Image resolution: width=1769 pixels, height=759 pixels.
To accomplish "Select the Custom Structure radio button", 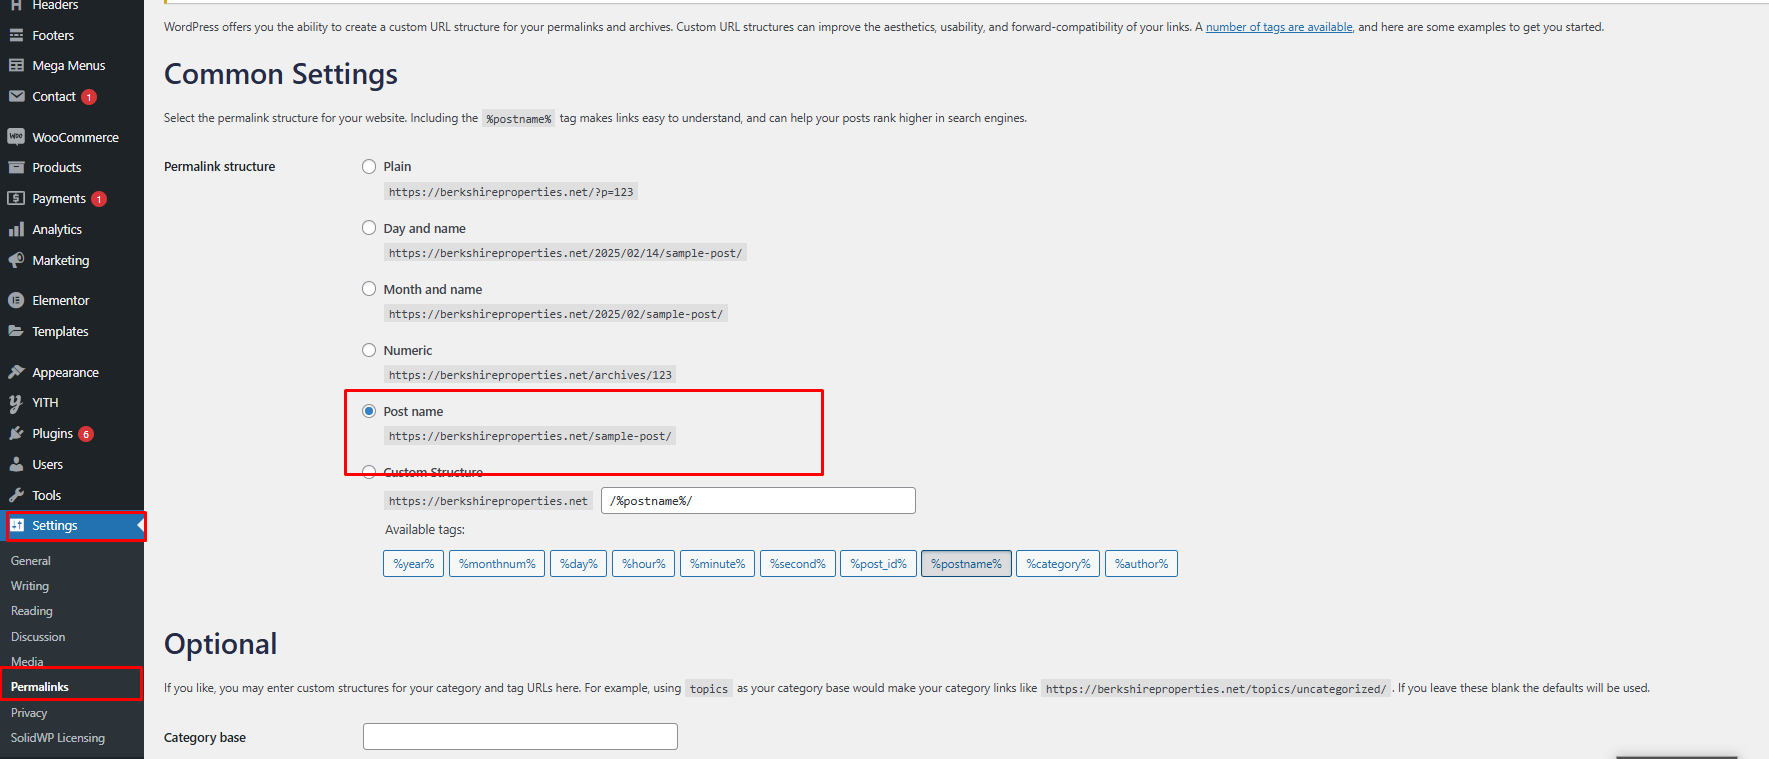I will [369, 472].
